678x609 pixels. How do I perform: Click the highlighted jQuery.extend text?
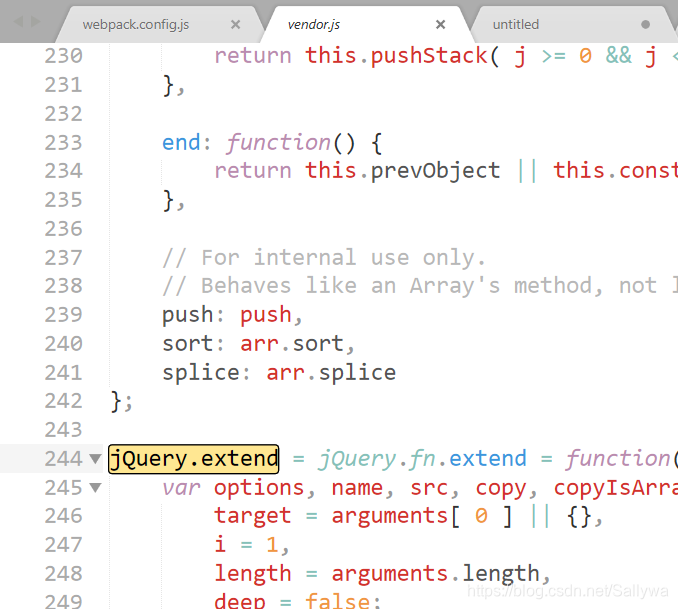193,459
